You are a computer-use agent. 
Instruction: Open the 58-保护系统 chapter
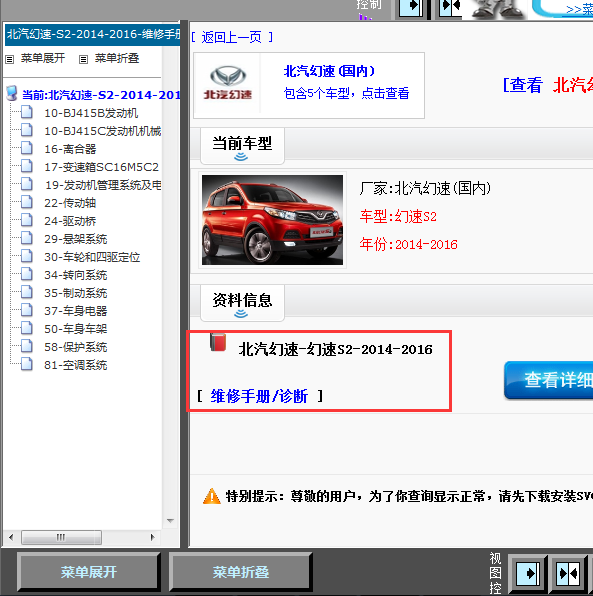pyautogui.click(x=76, y=347)
